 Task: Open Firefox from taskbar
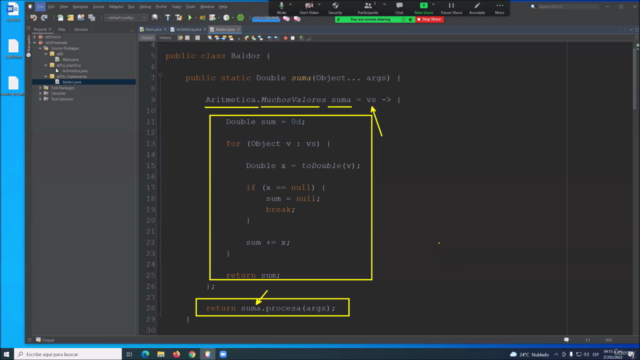(x=176, y=354)
